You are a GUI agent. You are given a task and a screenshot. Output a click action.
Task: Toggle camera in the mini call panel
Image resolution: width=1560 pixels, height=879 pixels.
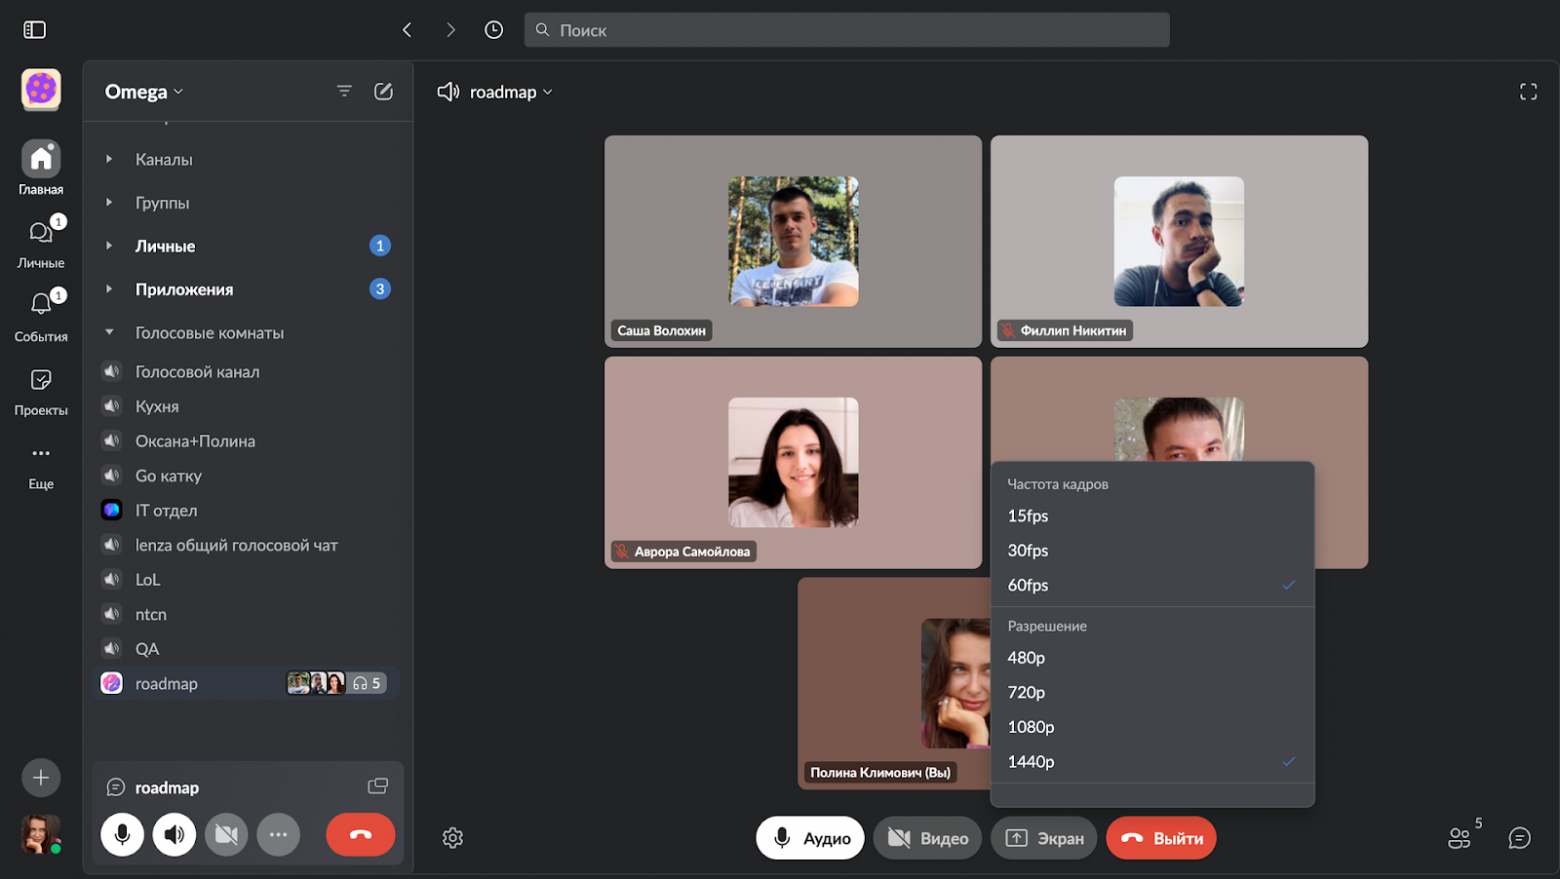pyautogui.click(x=227, y=835)
